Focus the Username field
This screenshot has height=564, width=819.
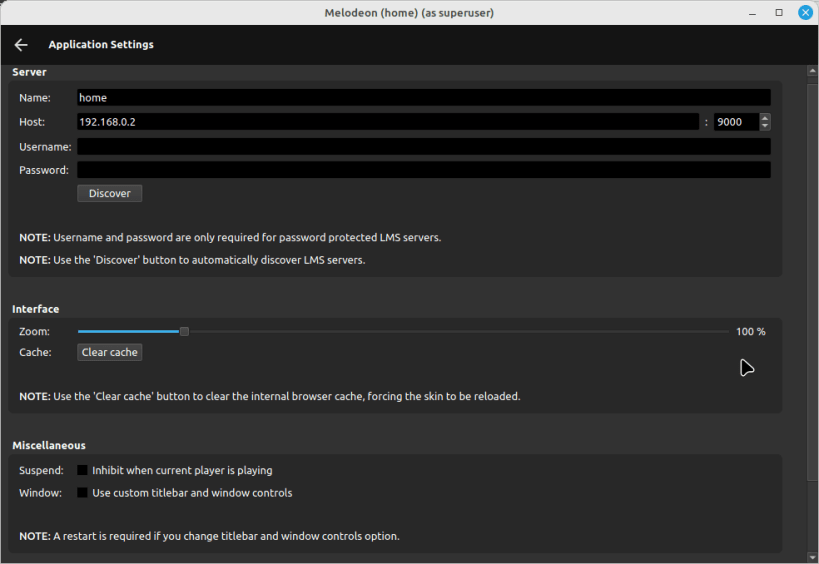pos(424,147)
